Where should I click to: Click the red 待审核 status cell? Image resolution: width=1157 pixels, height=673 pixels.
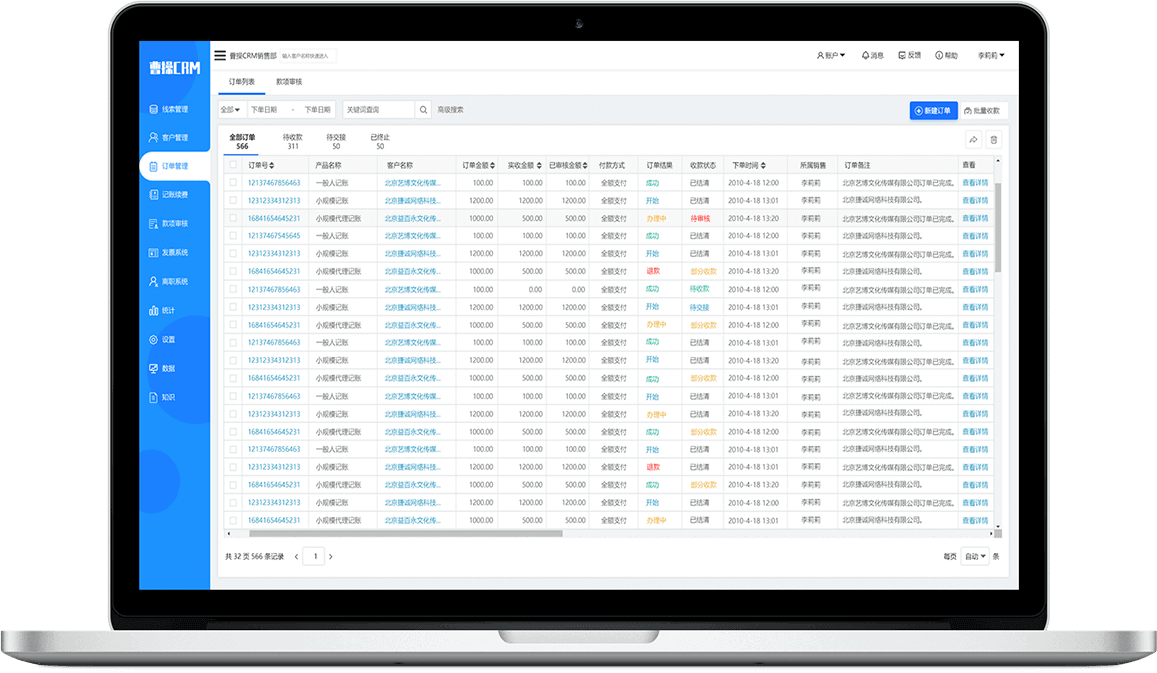click(700, 218)
